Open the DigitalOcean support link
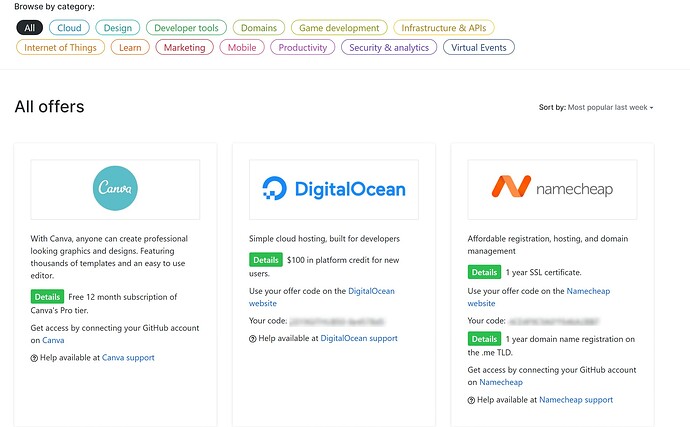Image resolution: width=690 pixels, height=427 pixels. (x=359, y=338)
